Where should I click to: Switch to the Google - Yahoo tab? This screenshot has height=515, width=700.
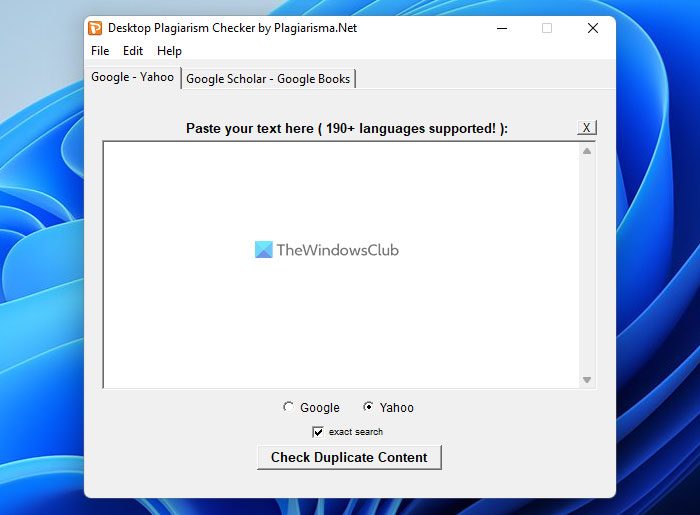pos(133,77)
